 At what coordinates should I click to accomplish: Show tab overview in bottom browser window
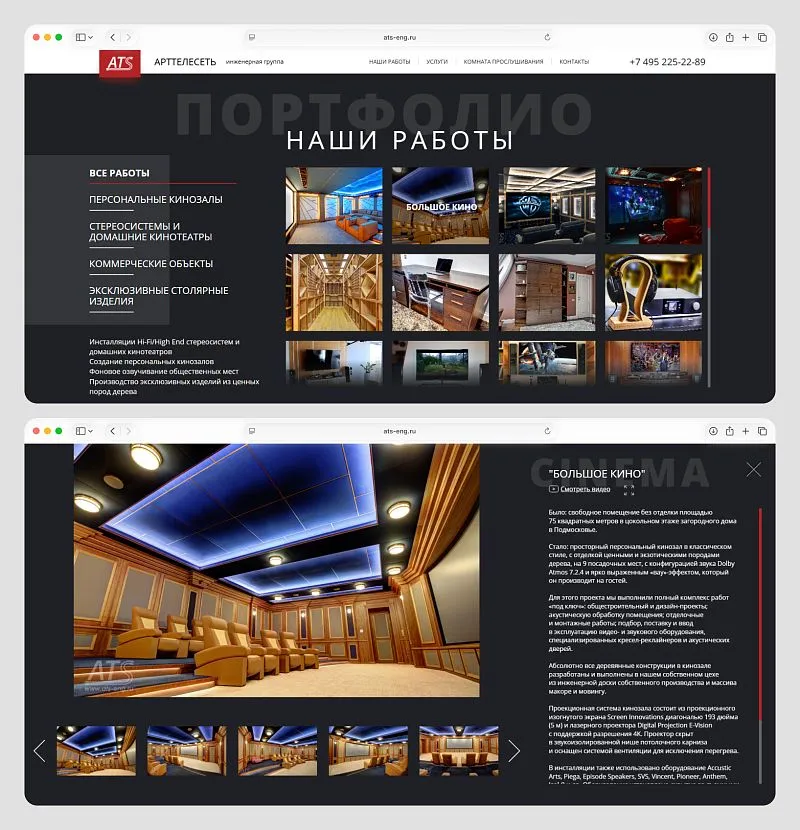coord(762,431)
